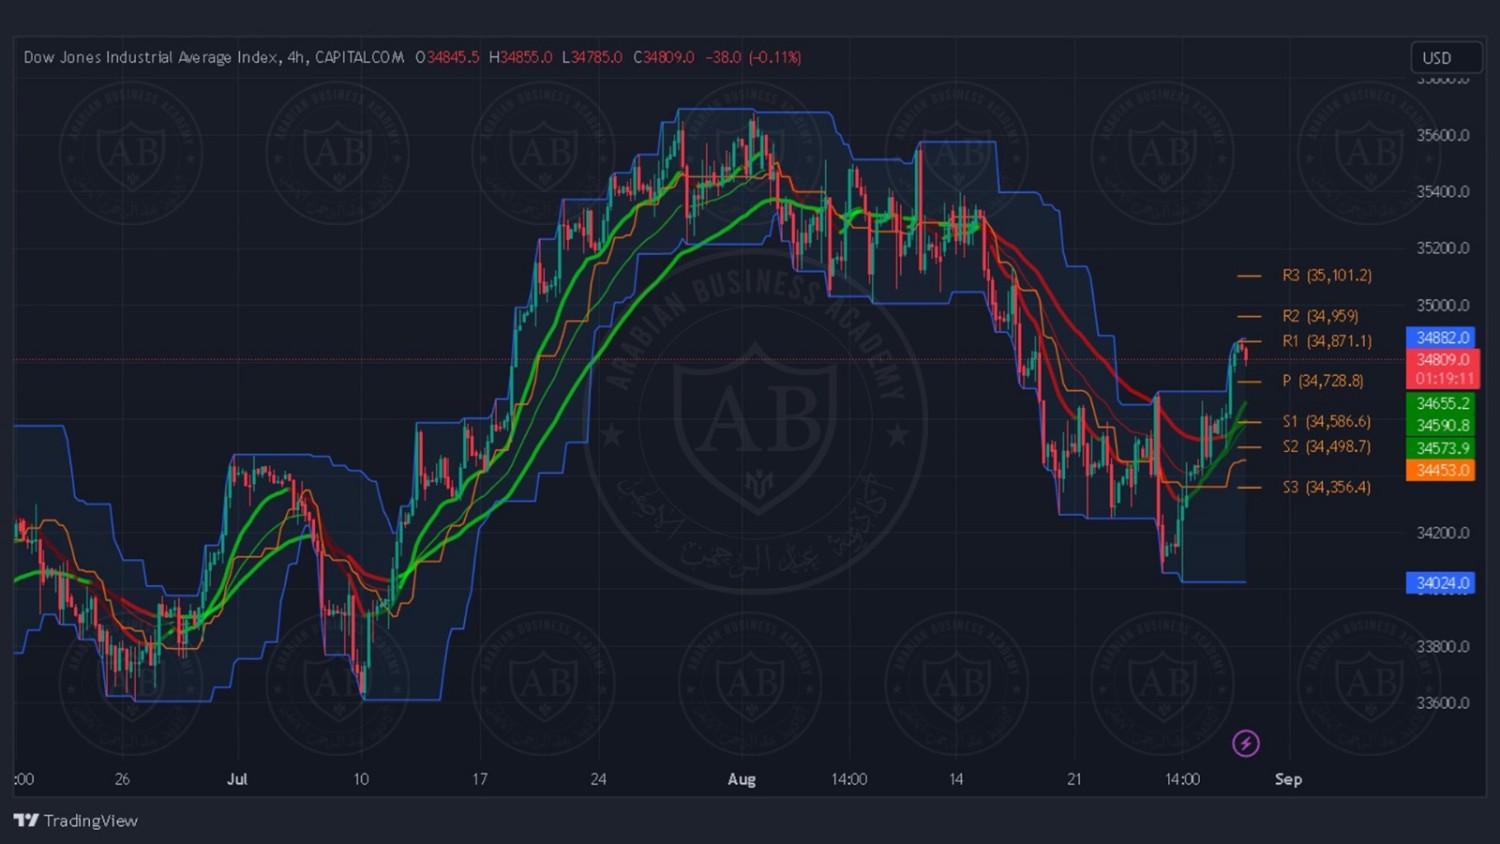
Task: Click the purple lightning flash icon
Action: click(x=1245, y=743)
